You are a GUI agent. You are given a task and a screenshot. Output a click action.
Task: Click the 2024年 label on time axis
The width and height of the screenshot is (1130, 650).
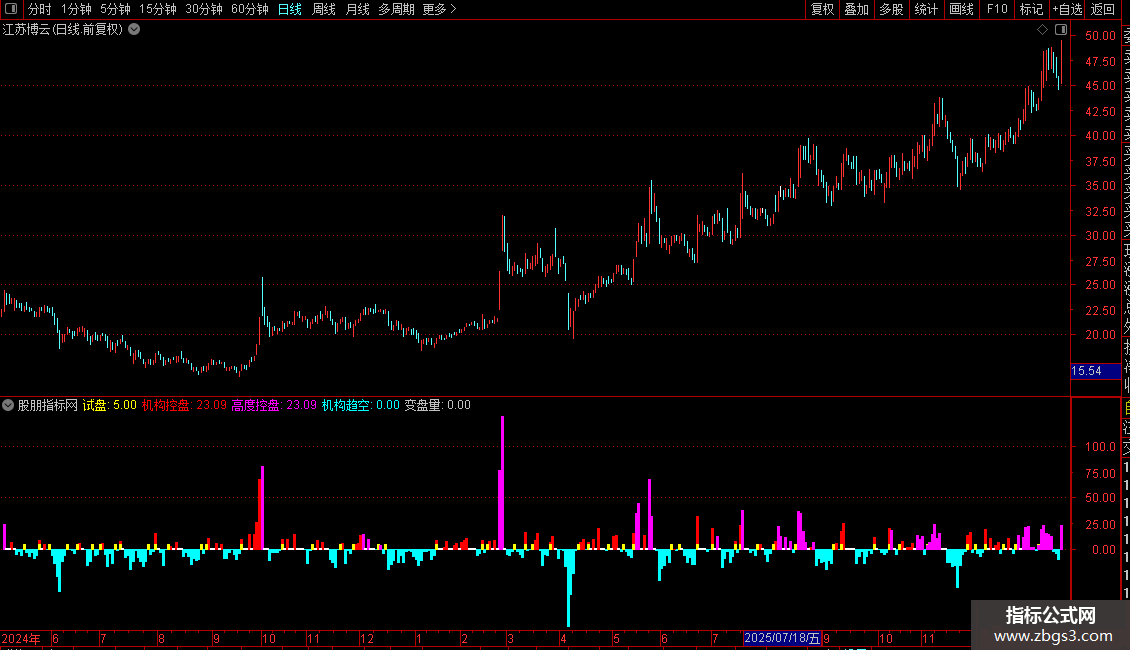(21, 638)
